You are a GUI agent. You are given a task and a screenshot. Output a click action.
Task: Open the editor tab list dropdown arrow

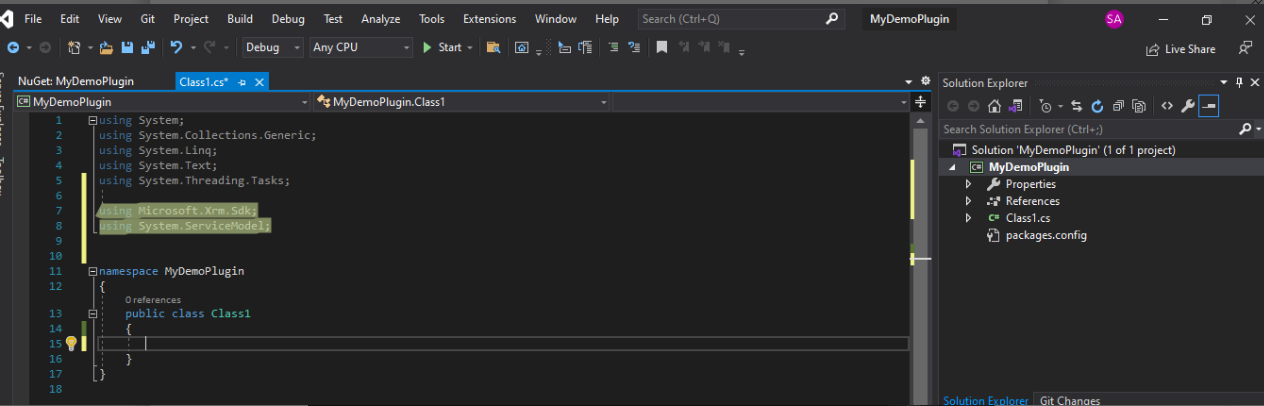[909, 82]
